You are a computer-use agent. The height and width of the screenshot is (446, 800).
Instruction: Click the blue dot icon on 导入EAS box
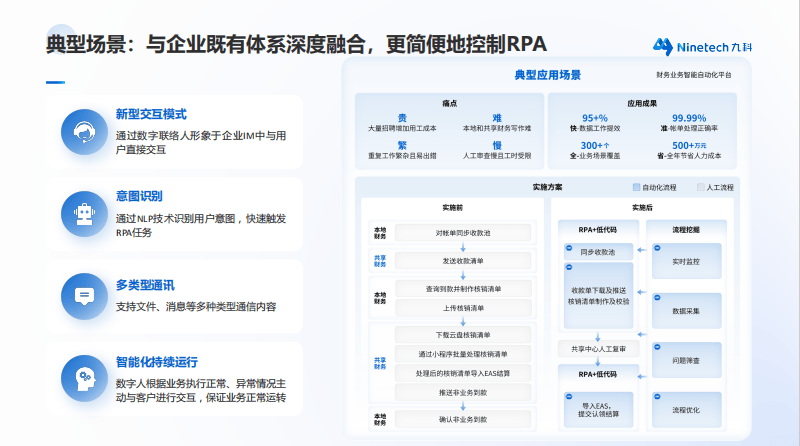coord(569,397)
